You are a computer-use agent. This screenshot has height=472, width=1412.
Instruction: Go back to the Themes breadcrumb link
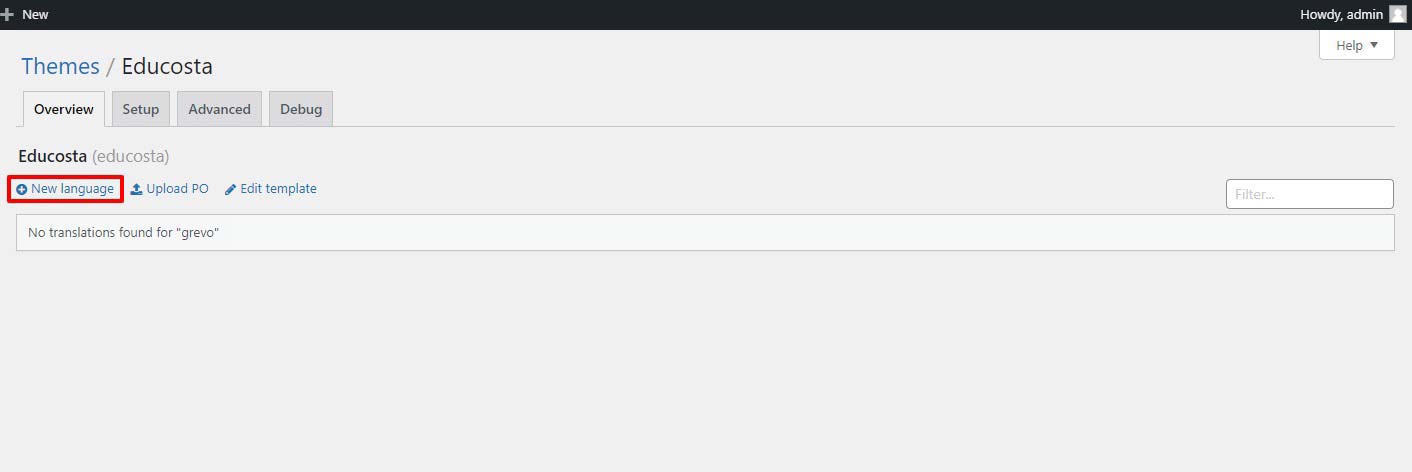tap(60, 67)
